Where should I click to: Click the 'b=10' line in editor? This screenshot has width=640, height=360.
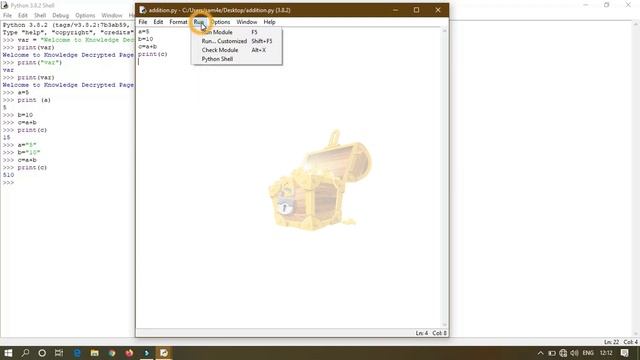tap(145, 39)
